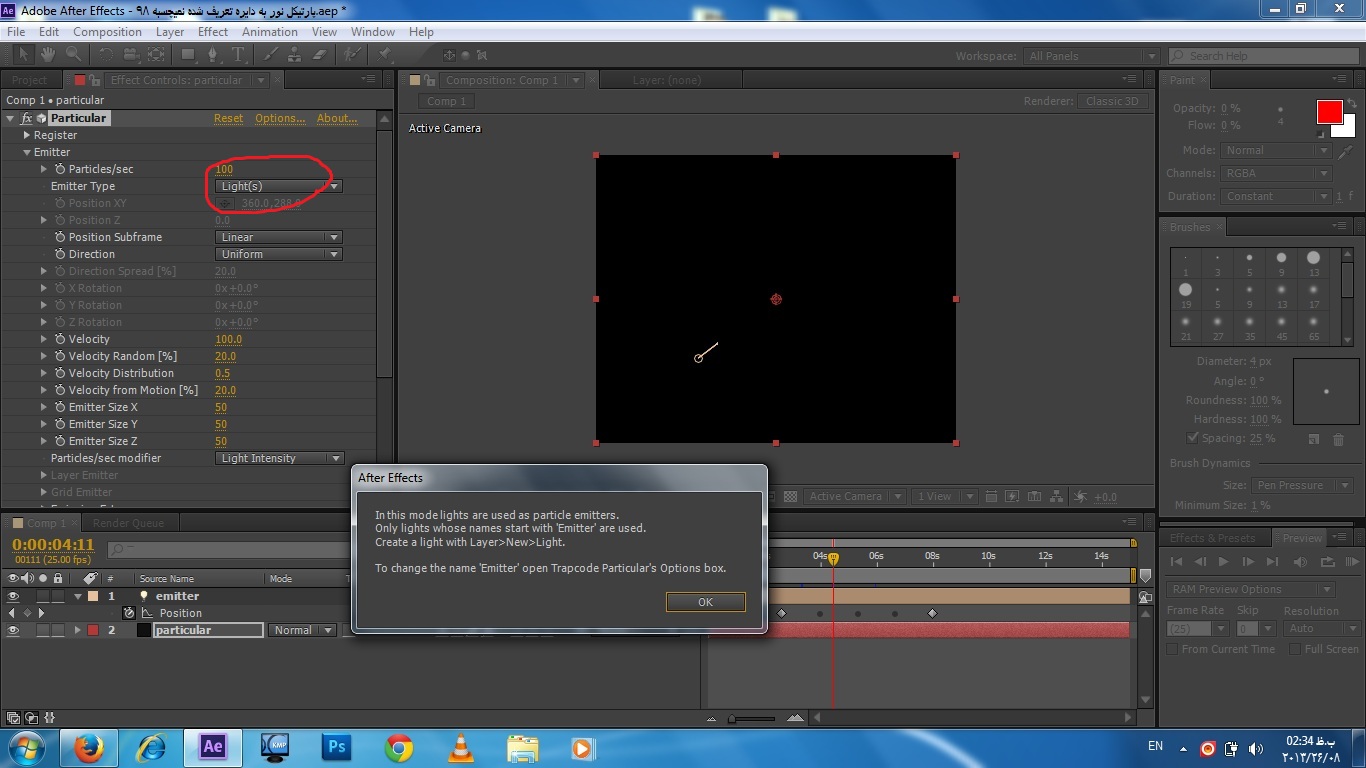Click the Comp 1 breadcrumb button
The image size is (1366, 768).
point(447,101)
